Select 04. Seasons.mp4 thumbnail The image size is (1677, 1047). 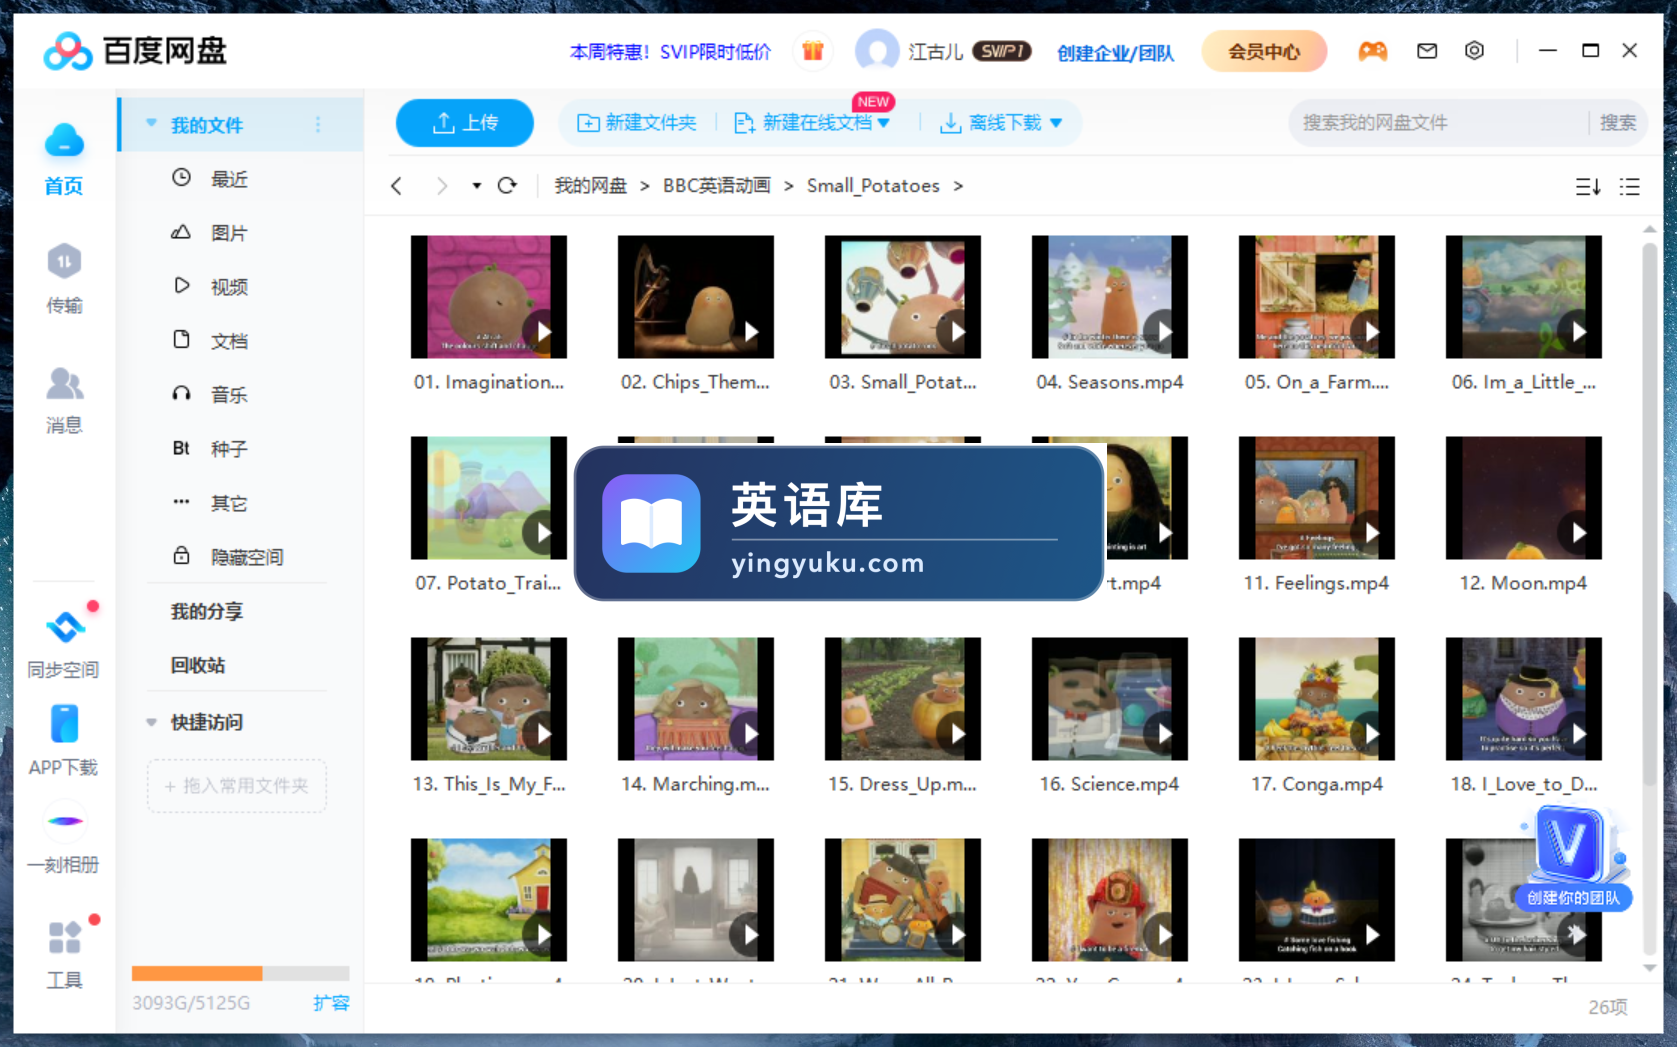click(1110, 297)
